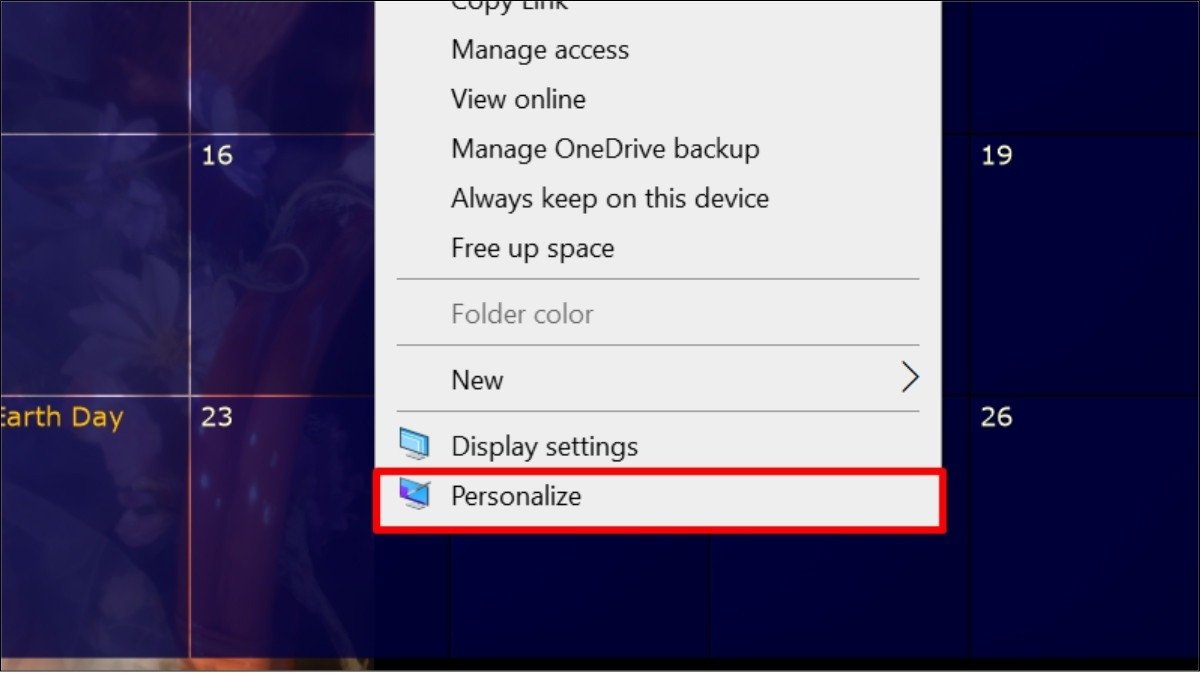
Task: Choose View online from the menu
Action: coord(518,99)
